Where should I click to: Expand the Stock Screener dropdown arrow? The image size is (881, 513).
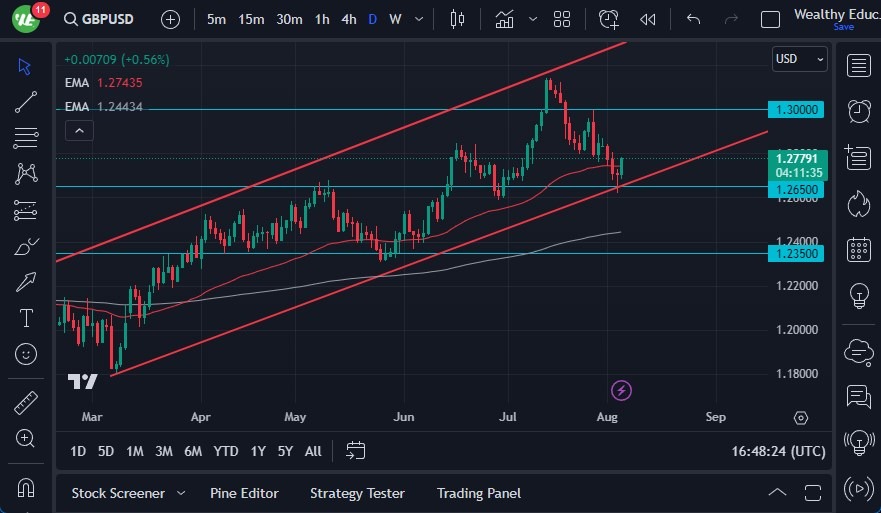(181, 493)
